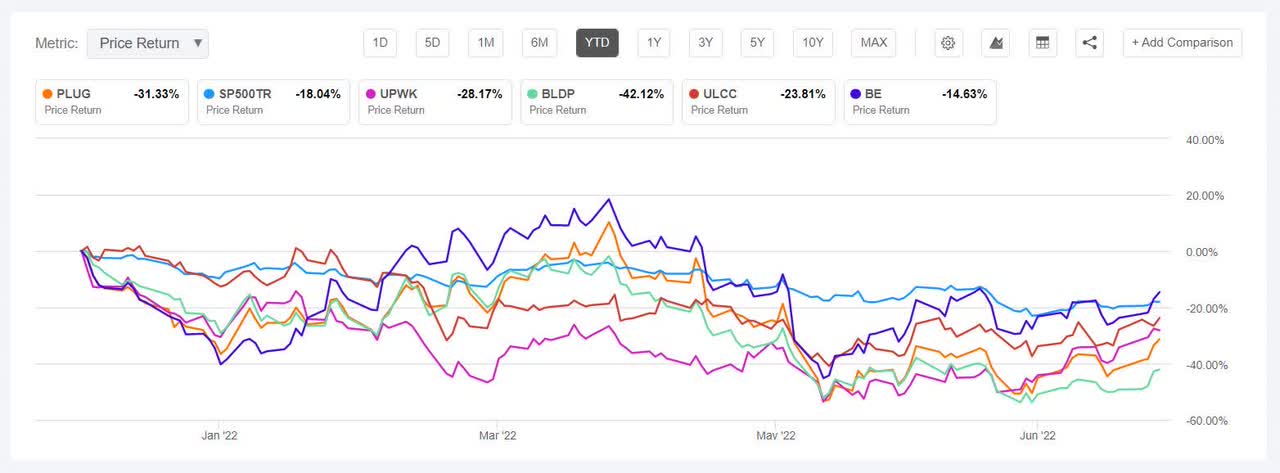
Task: Switch to the mountain area chart type
Action: pos(995,43)
